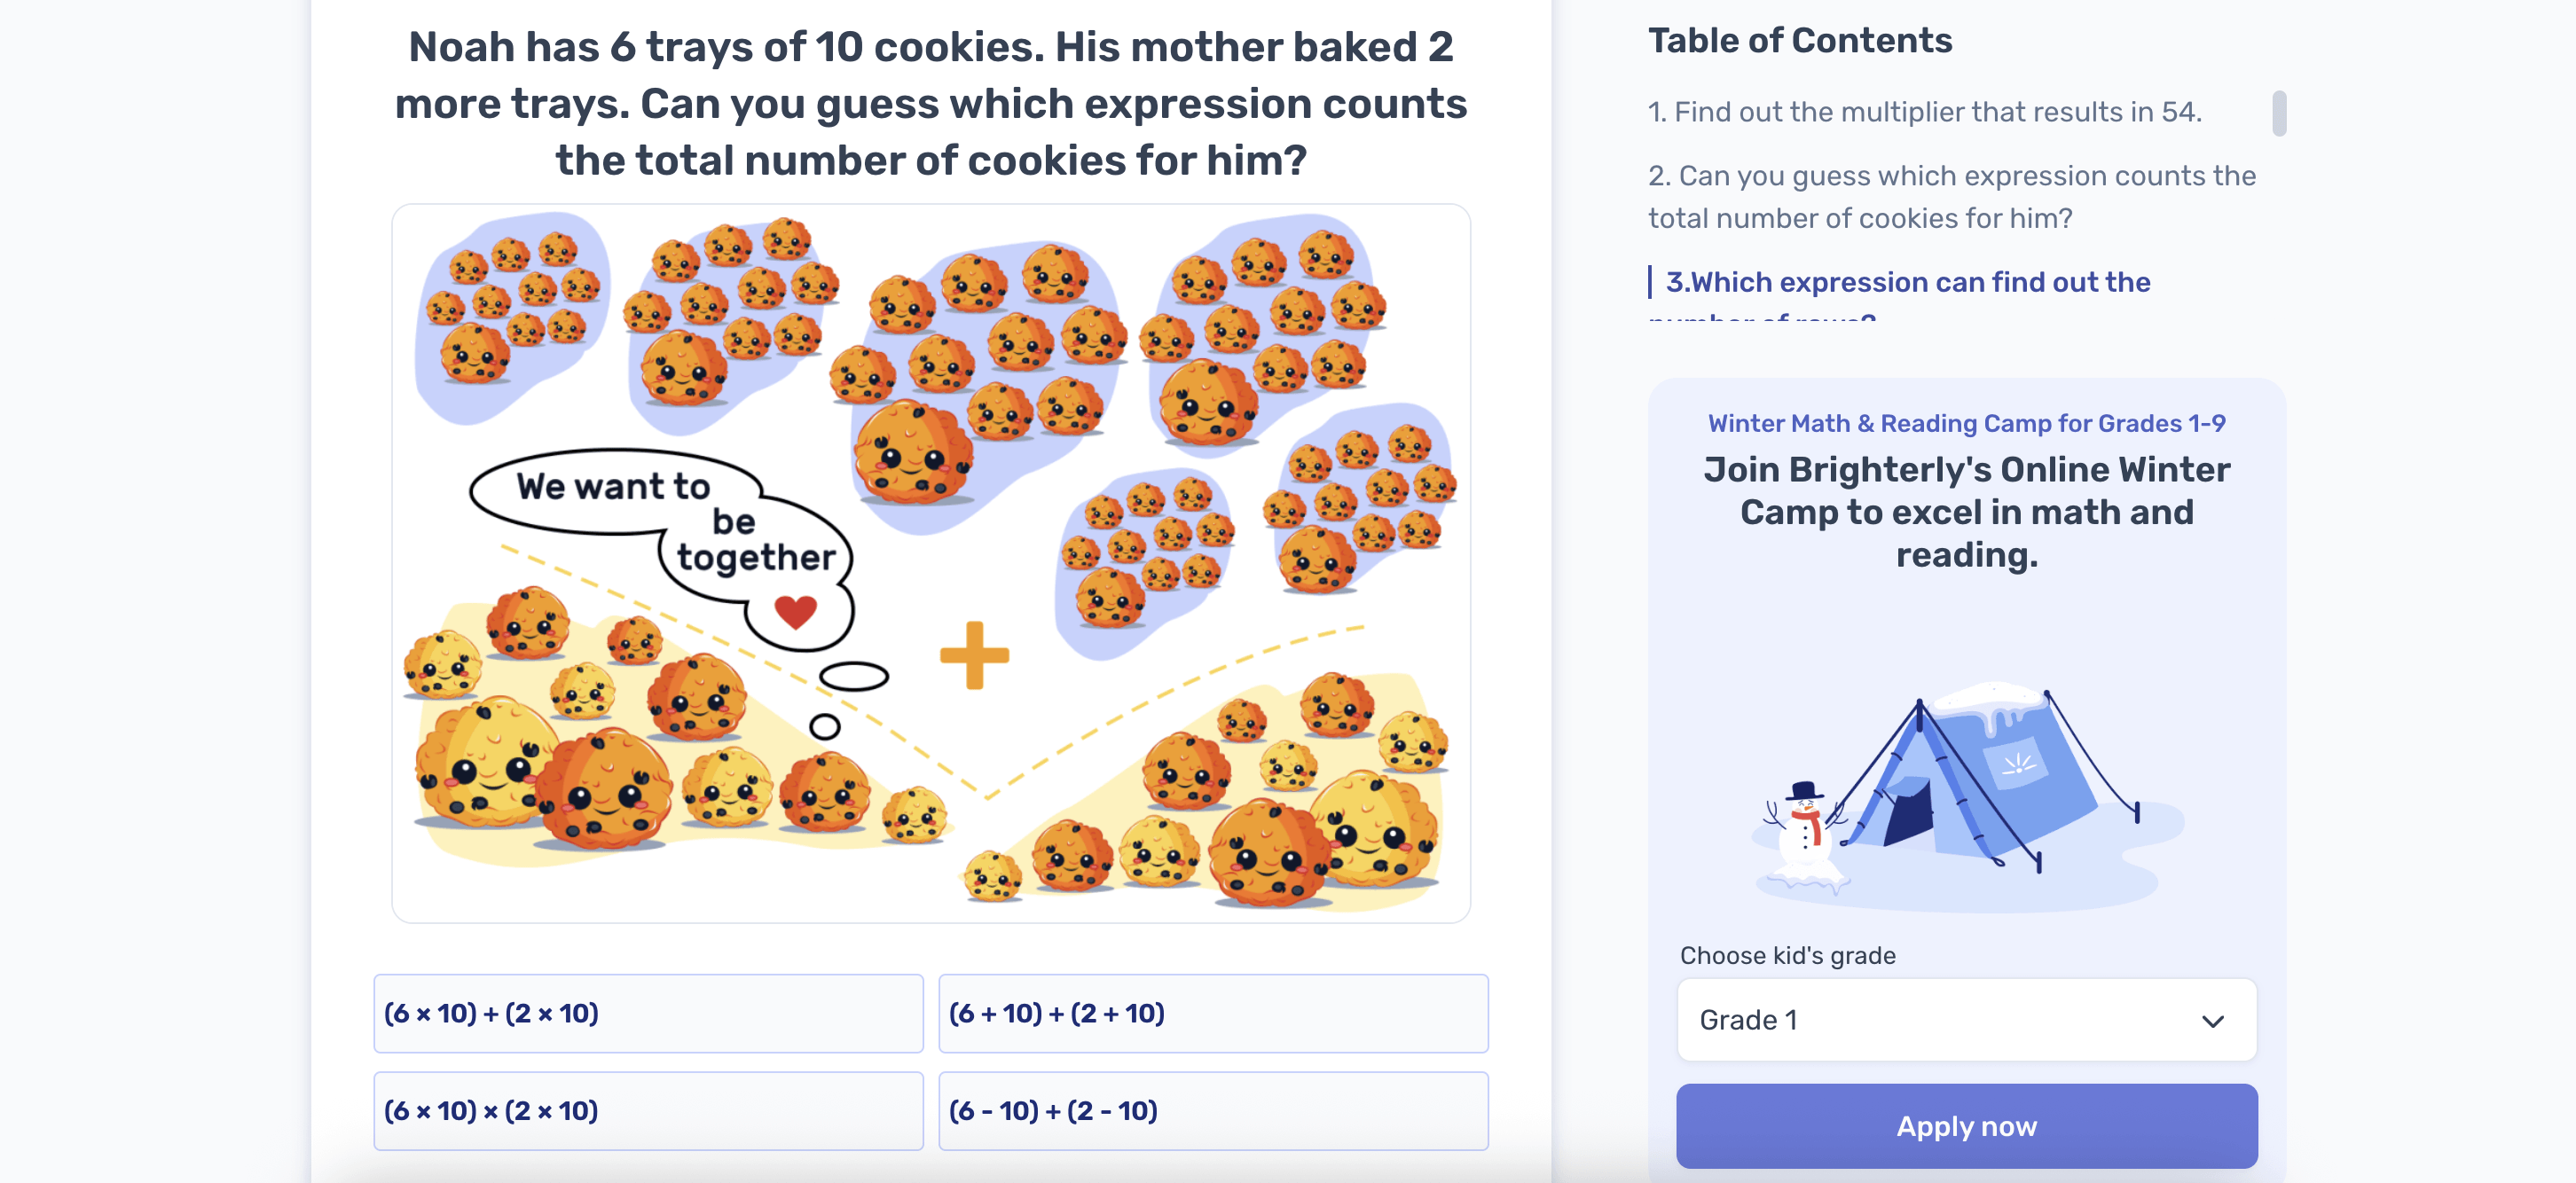Click the Winter Math & Reading Camp heading
Image resolution: width=2576 pixels, height=1183 pixels.
[1965, 423]
